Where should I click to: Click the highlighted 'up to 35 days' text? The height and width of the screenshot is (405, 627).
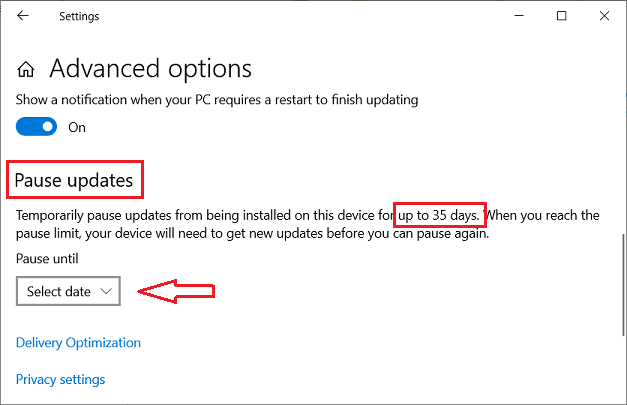point(440,216)
